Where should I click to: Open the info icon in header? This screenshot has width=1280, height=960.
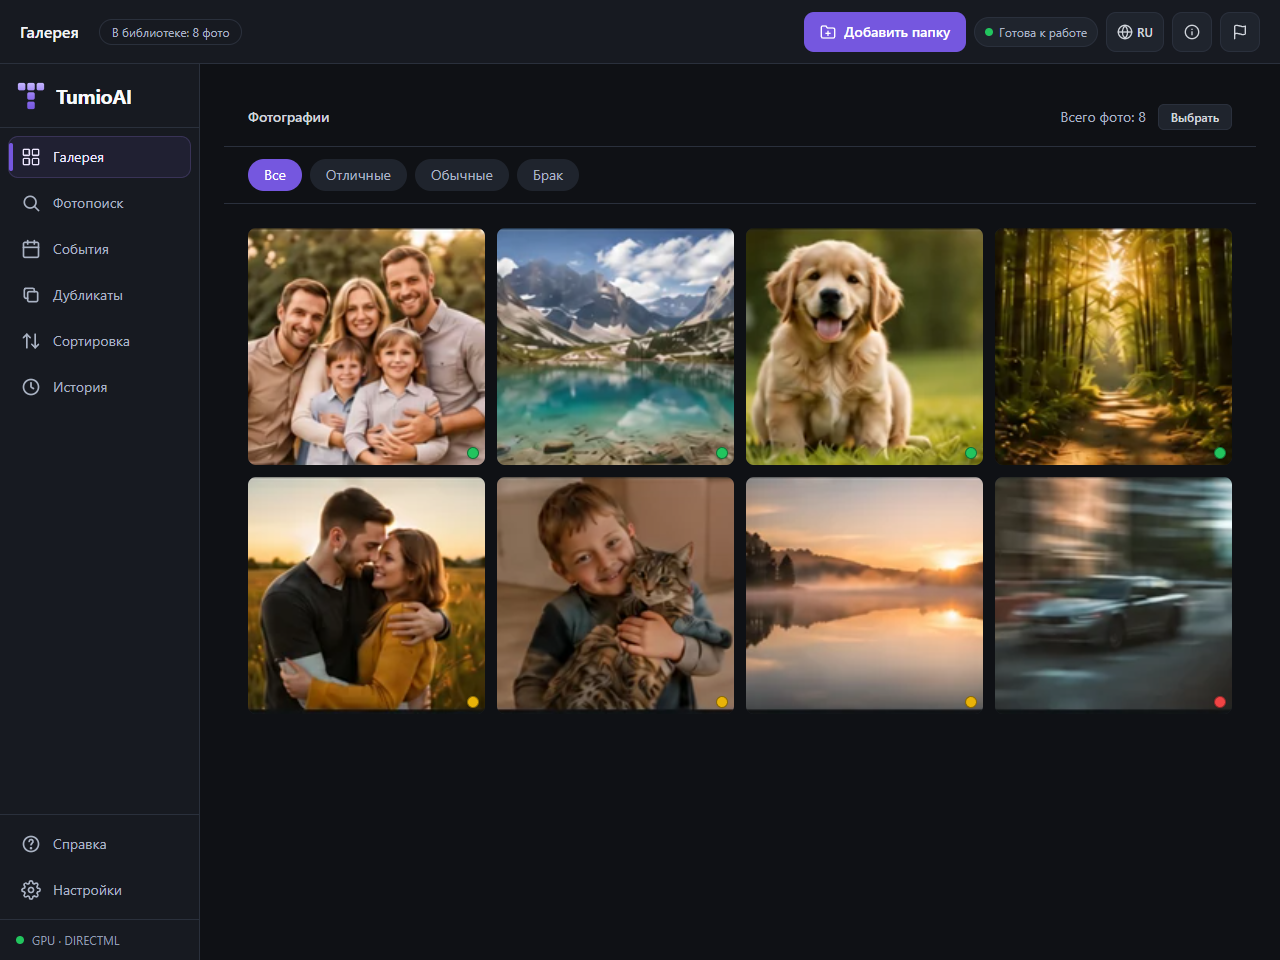click(x=1192, y=32)
